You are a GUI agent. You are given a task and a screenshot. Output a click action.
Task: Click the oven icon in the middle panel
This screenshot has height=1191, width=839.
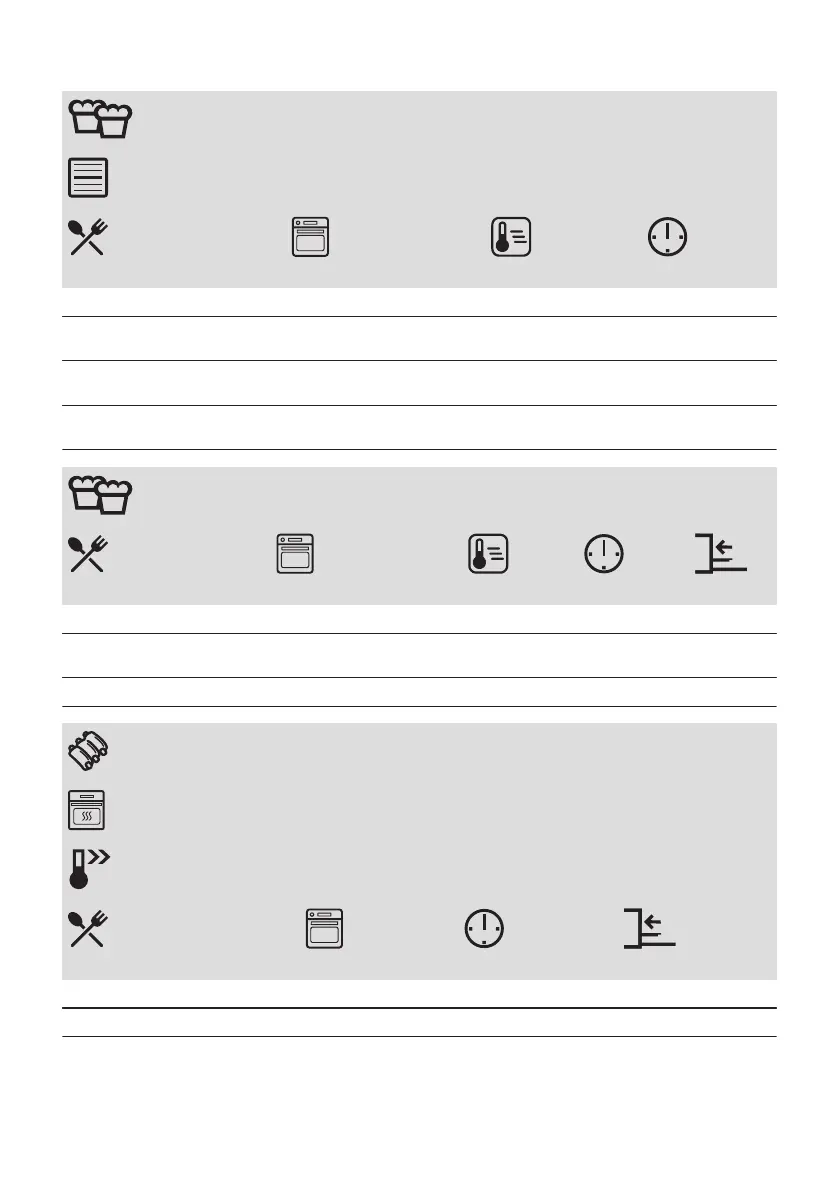coord(295,554)
